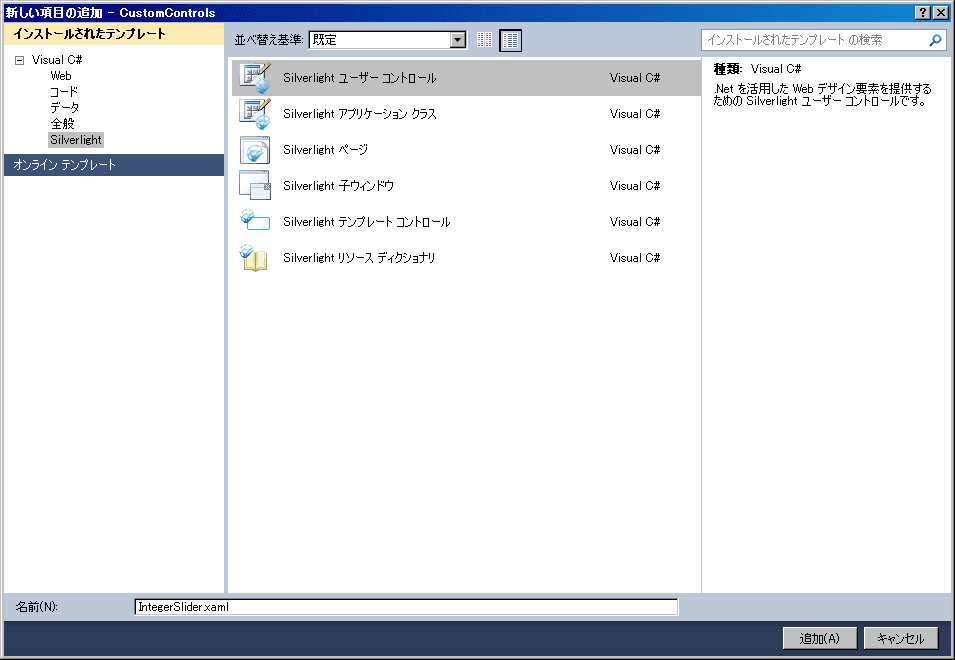Select Silverlight ユーザー コントロール template name
Image resolution: width=955 pixels, height=660 pixels.
[x=359, y=78]
